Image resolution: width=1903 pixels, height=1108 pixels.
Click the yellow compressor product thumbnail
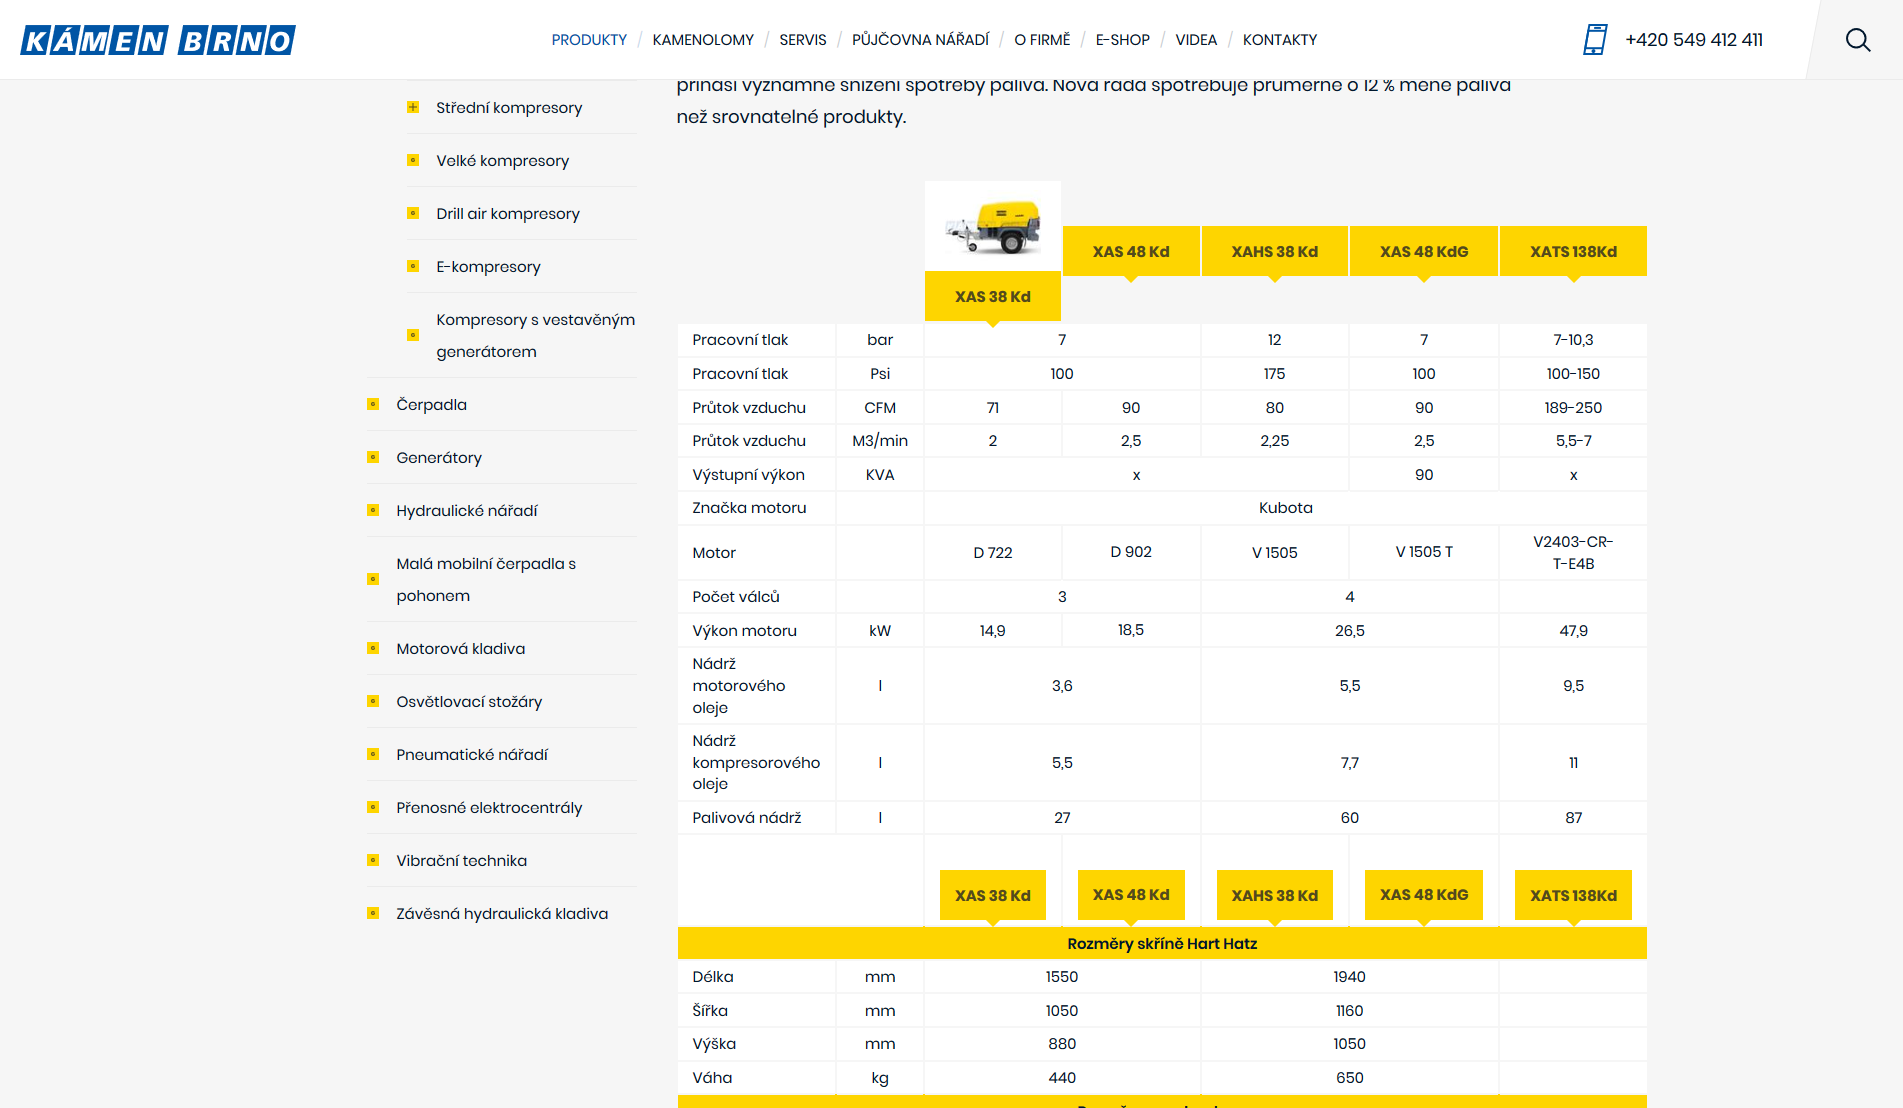993,226
